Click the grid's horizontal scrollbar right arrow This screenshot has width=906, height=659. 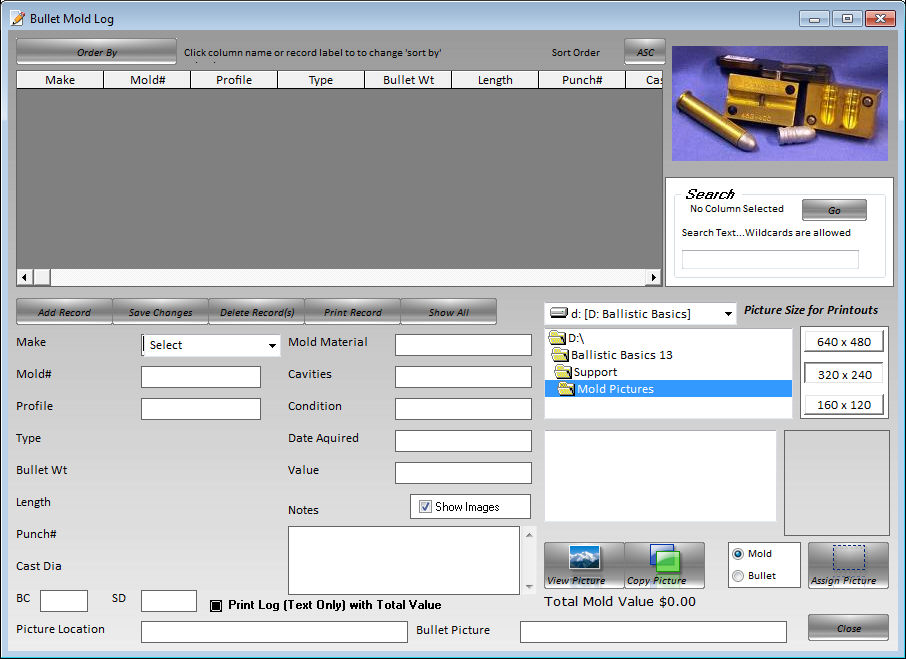pyautogui.click(x=654, y=277)
